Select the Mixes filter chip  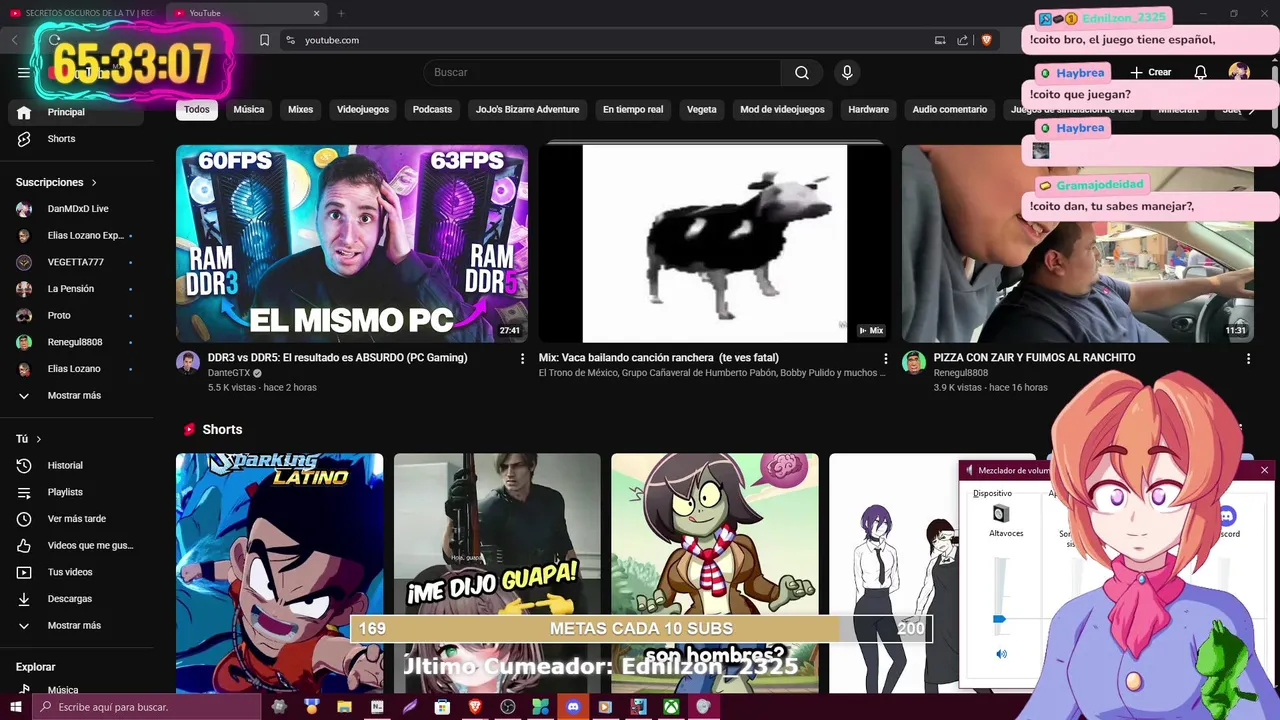(x=301, y=110)
